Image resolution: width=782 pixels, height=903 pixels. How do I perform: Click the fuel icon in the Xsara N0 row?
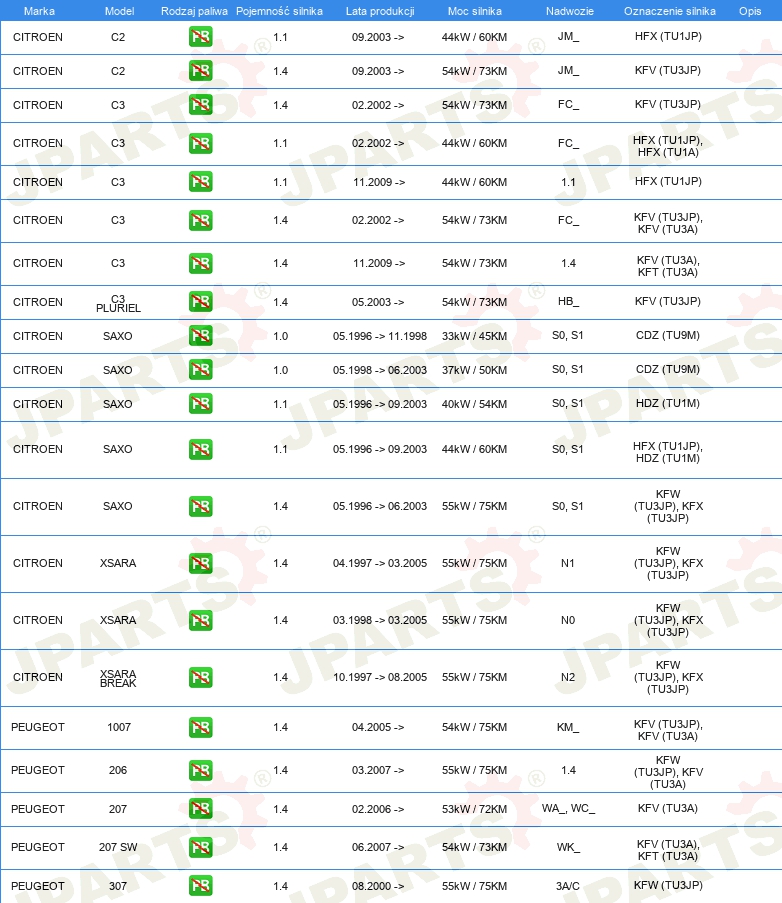200,620
